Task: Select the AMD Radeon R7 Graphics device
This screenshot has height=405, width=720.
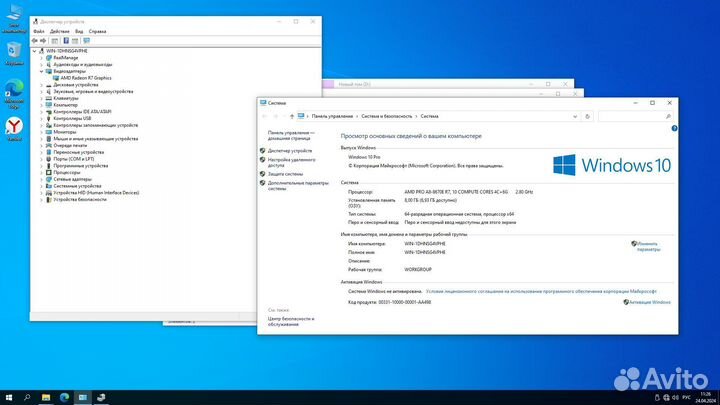Action: point(86,78)
